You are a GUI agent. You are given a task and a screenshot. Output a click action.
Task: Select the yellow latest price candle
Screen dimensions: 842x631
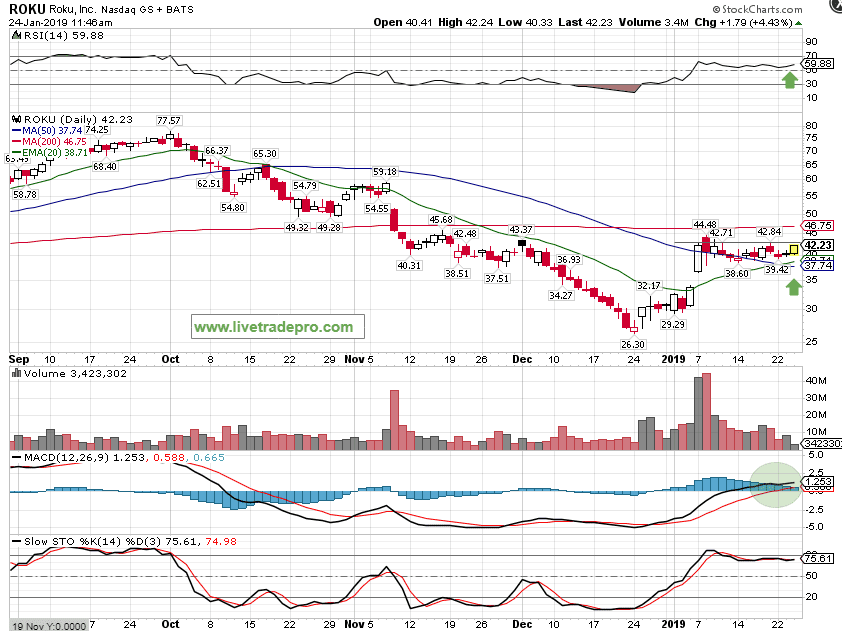794,248
